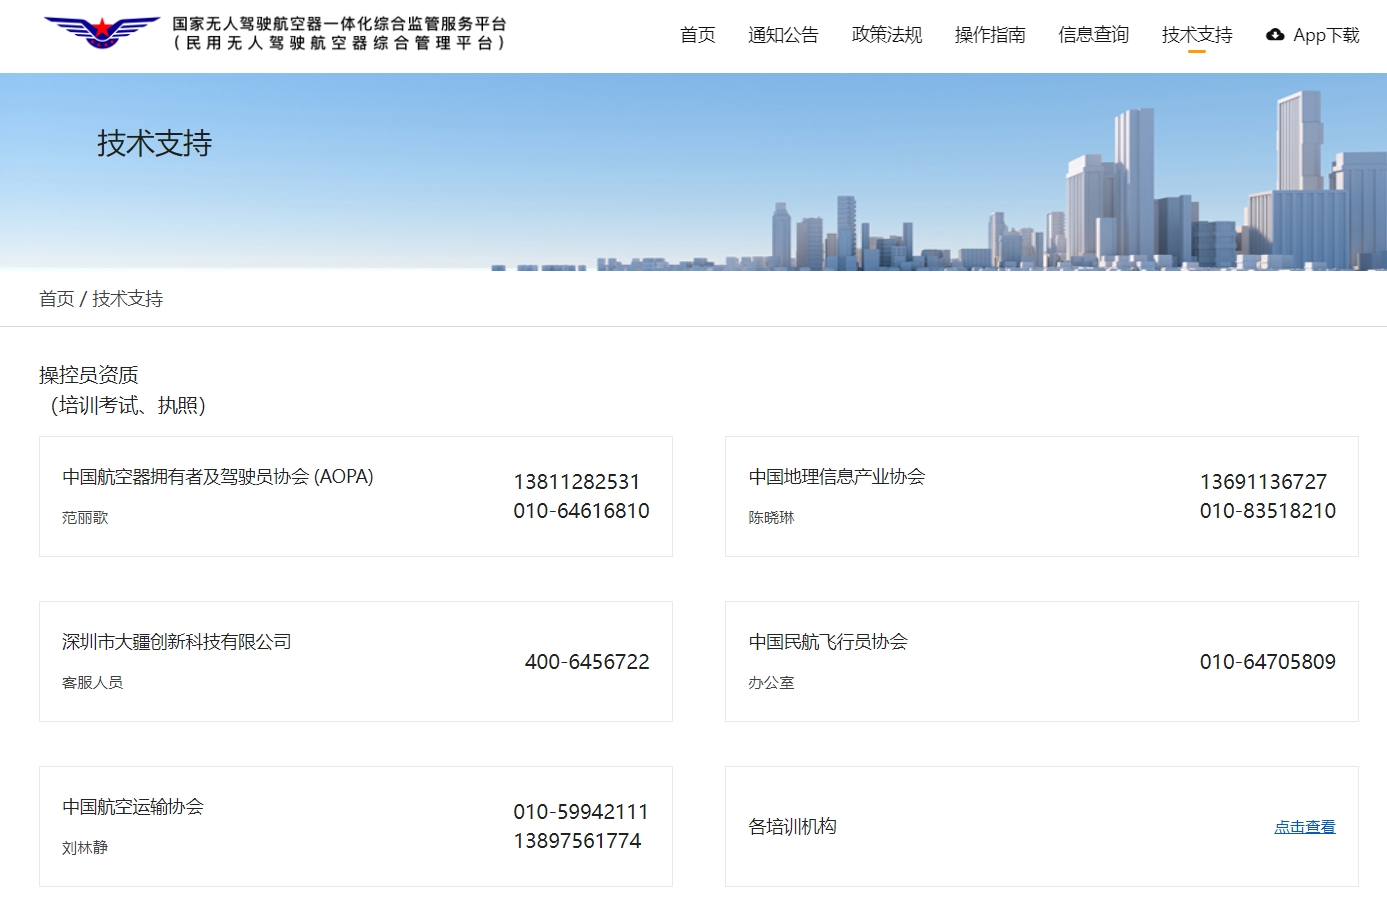Image resolution: width=1387 pixels, height=921 pixels.
Task: Click the 技术支持 banner heading
Action: click(x=154, y=144)
